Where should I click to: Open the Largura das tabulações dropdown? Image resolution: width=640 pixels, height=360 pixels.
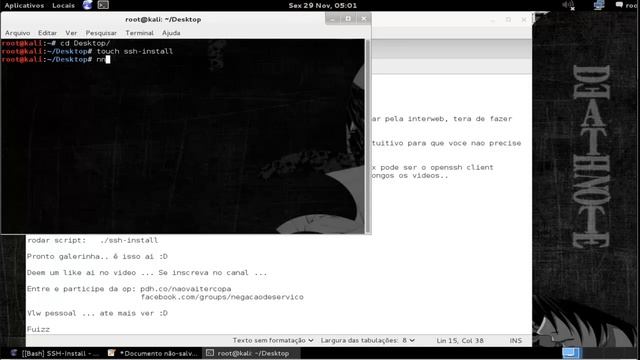(x=368, y=340)
